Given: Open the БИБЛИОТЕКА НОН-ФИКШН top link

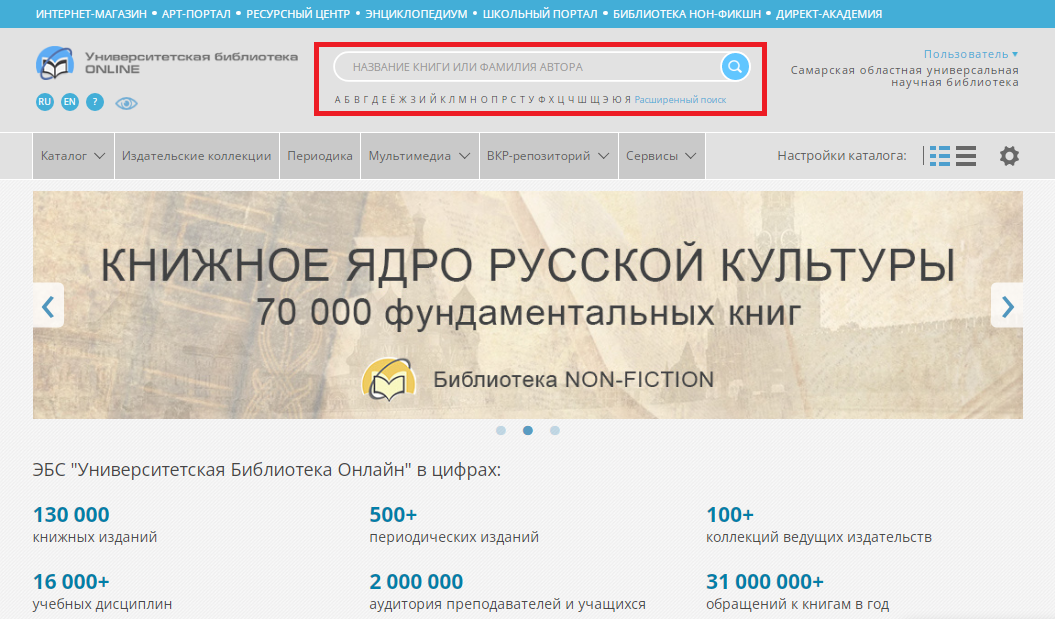Looking at the screenshot, I should click(x=687, y=14).
